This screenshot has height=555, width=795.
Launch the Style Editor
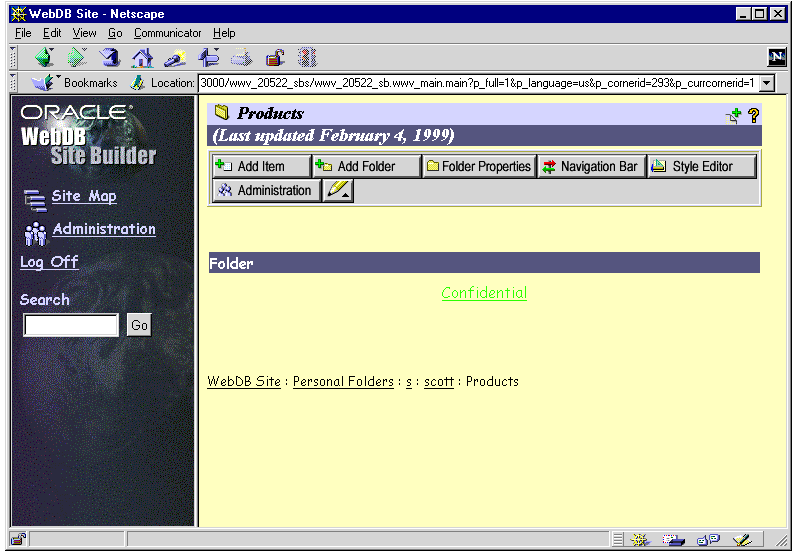[701, 166]
